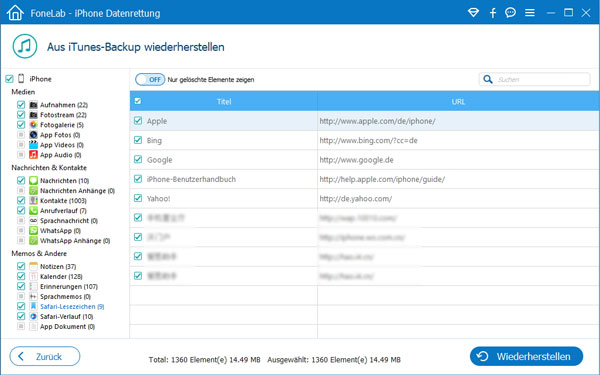
Task: Click the URL http://www.google.de
Action: (x=356, y=160)
